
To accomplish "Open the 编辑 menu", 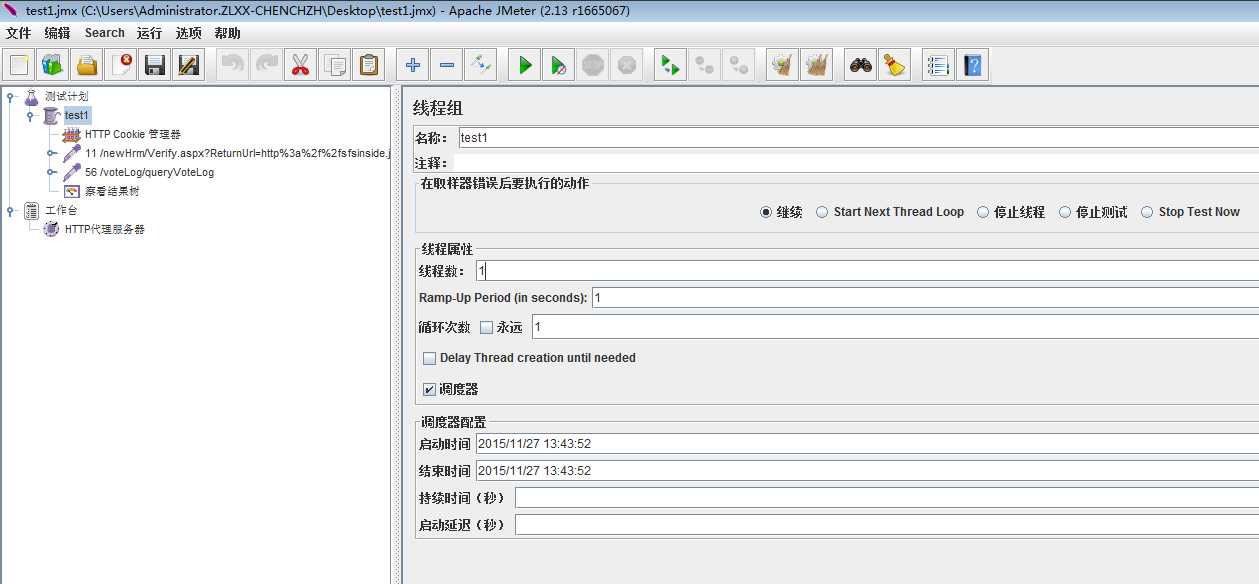I will (58, 33).
